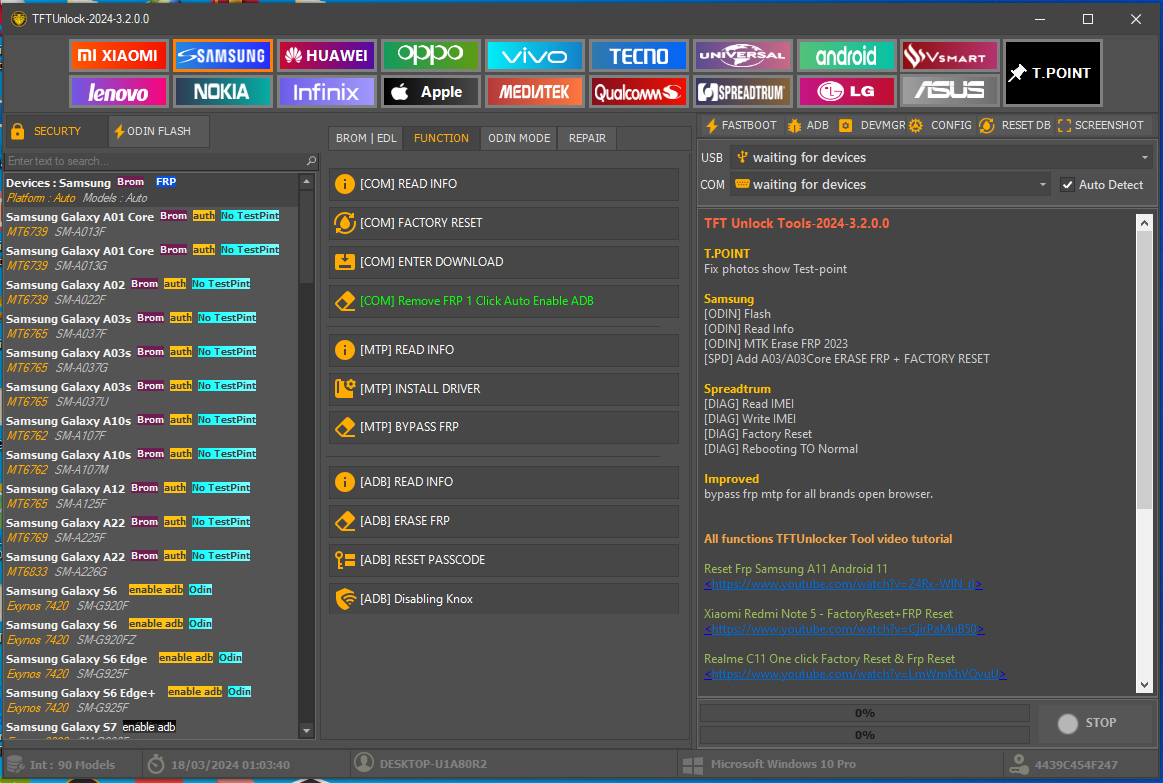This screenshot has width=1163, height=783.
Task: Select Samsung Galaxy S6 Edge+ entry
Action: point(151,700)
